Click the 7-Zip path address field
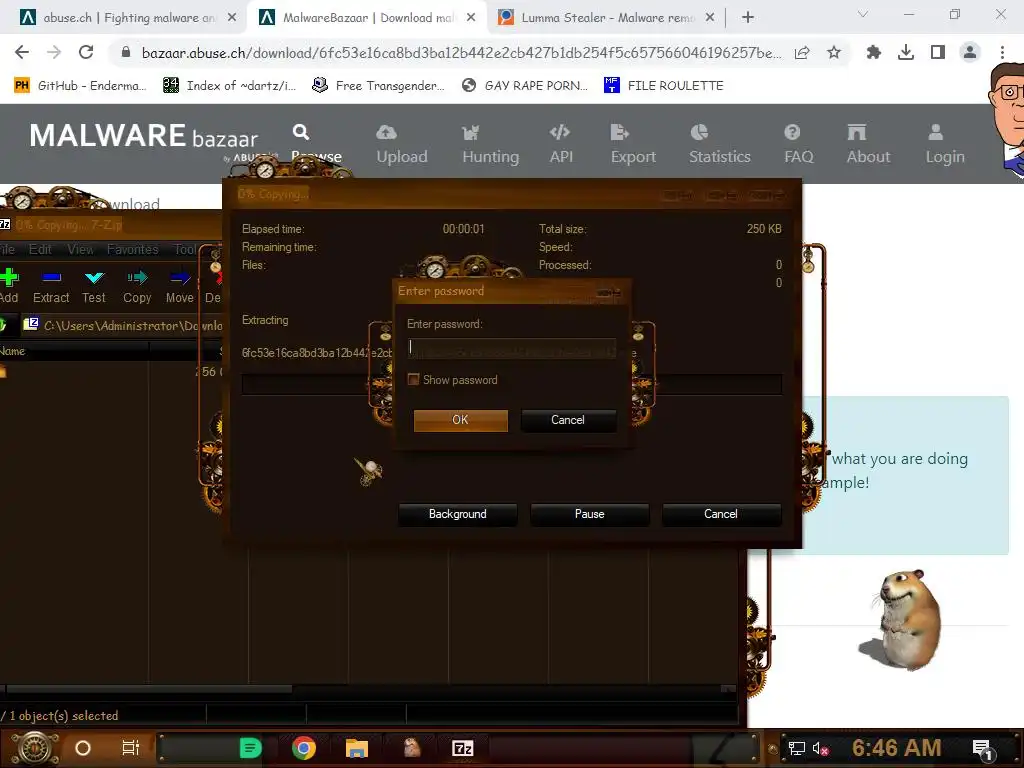1024x768 pixels. pos(123,325)
